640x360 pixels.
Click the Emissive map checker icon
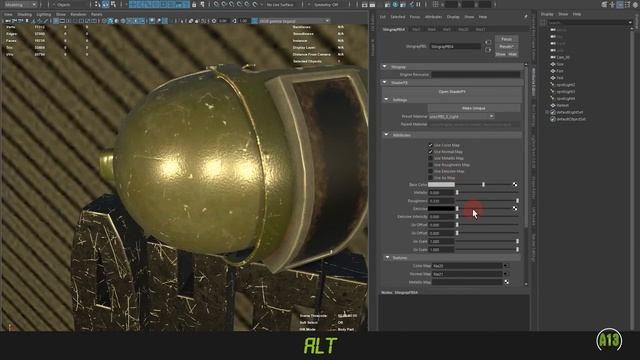[515, 209]
